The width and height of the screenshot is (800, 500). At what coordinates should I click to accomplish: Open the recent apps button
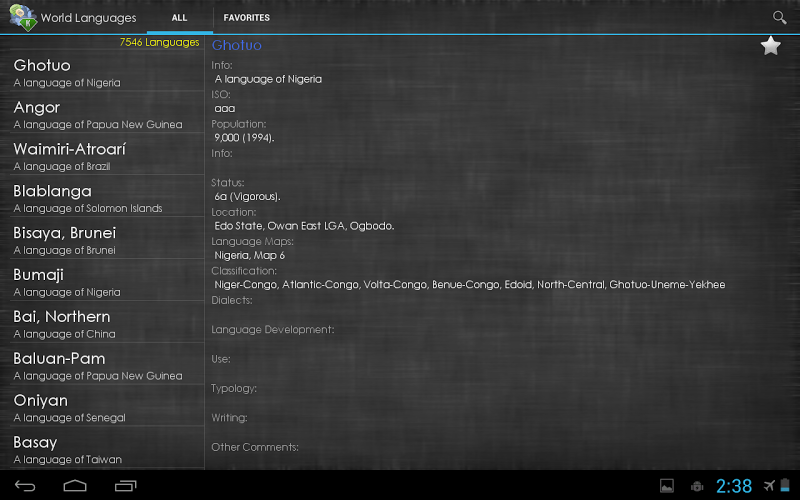126,486
